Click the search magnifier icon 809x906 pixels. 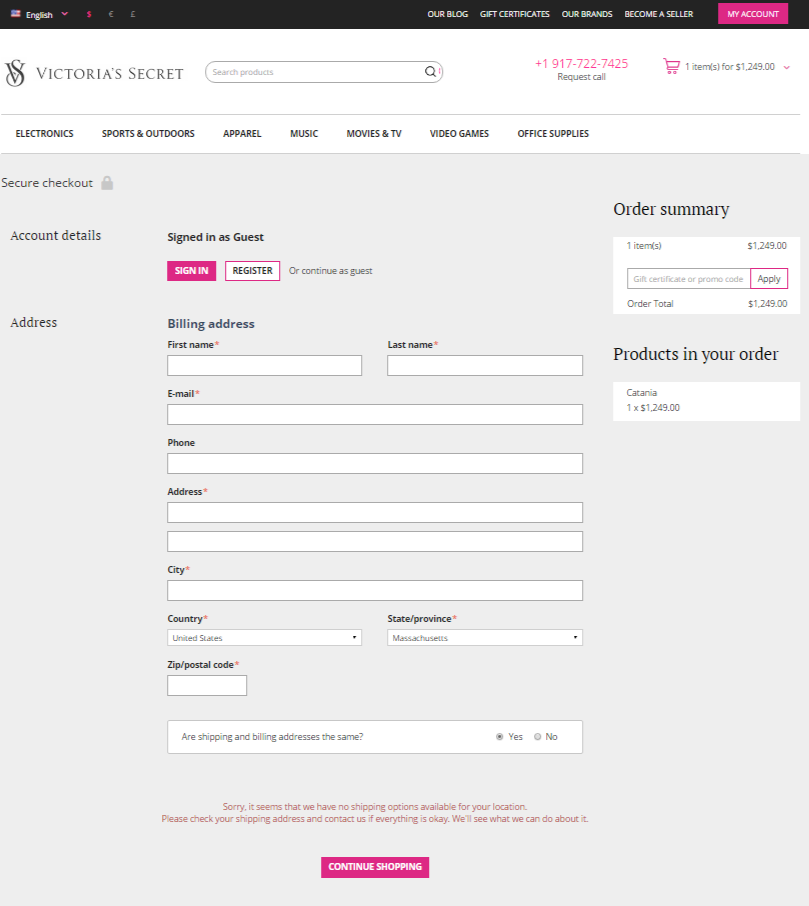(431, 72)
